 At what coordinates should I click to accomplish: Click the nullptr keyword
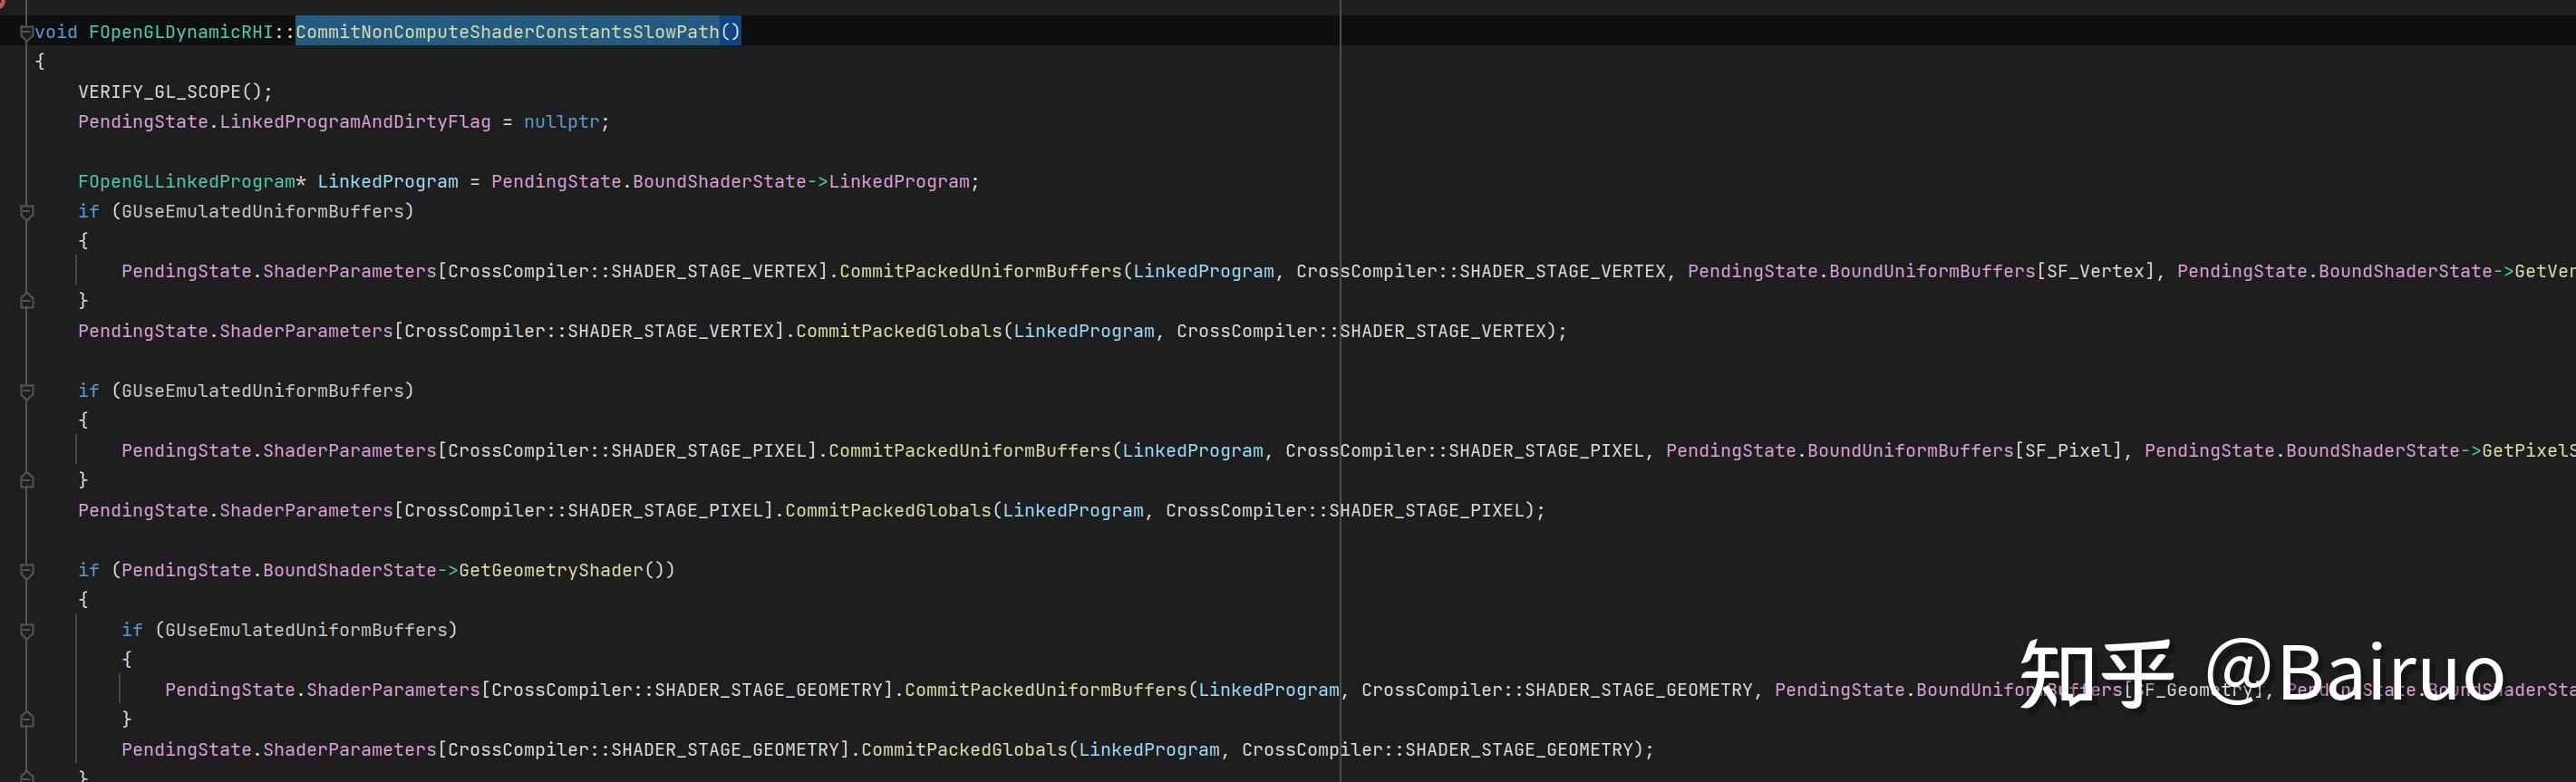pos(561,122)
